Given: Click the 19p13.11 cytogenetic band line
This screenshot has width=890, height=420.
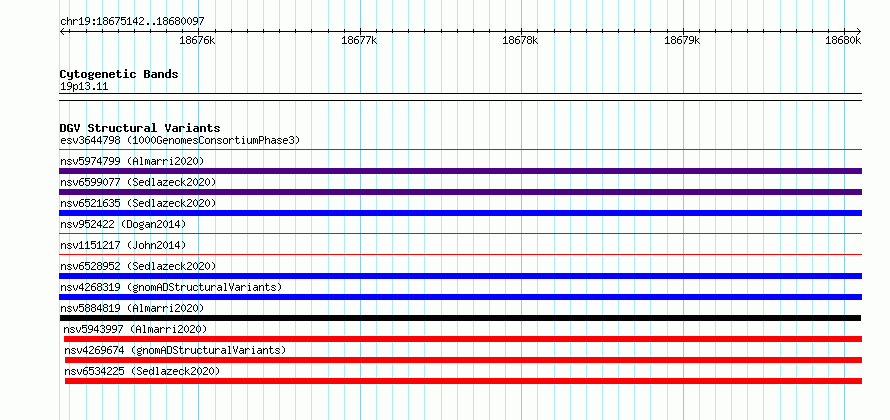Looking at the screenshot, I should [461, 97].
